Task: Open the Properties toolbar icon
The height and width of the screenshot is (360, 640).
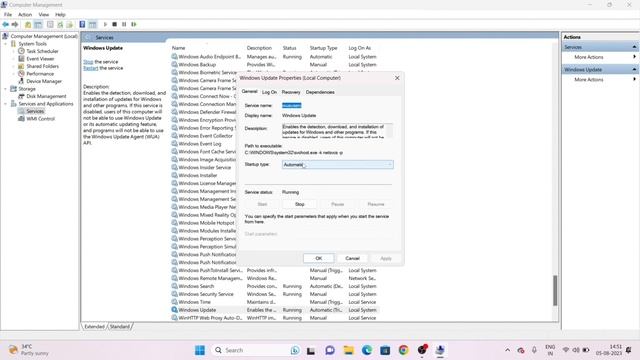Action: pyautogui.click(x=50, y=24)
